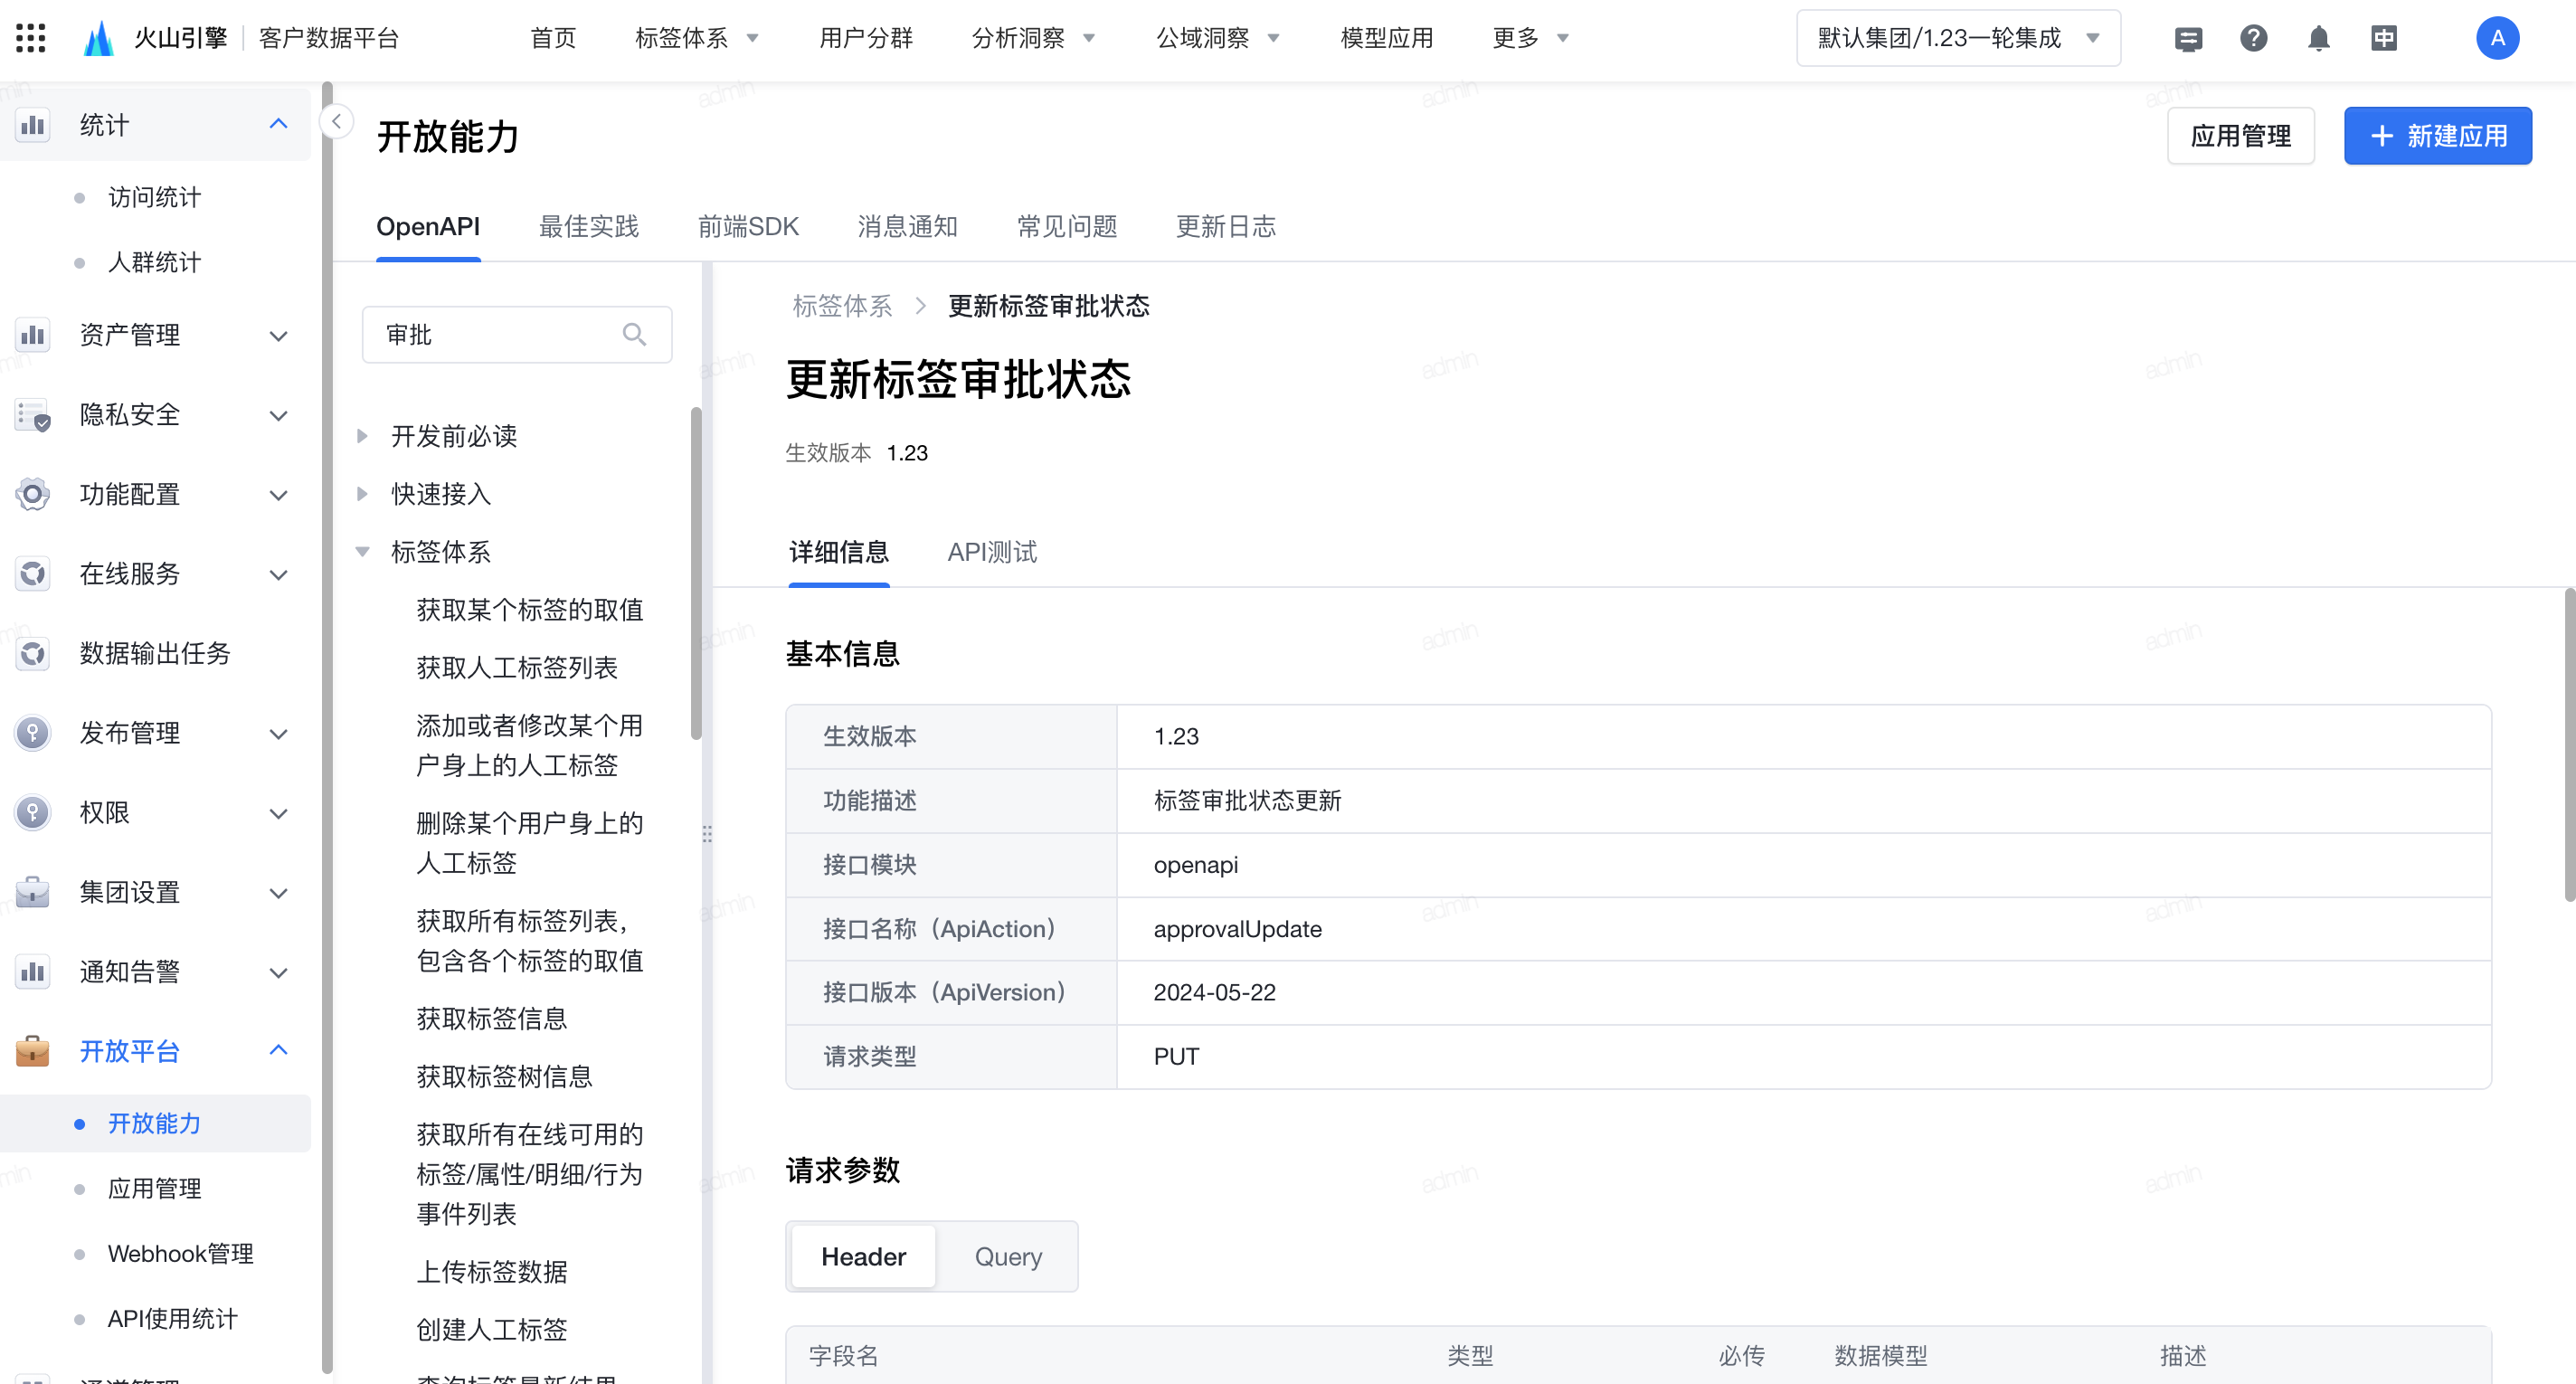The width and height of the screenshot is (2576, 1384).
Task: Select the Header parameter tab
Action: [x=864, y=1256]
